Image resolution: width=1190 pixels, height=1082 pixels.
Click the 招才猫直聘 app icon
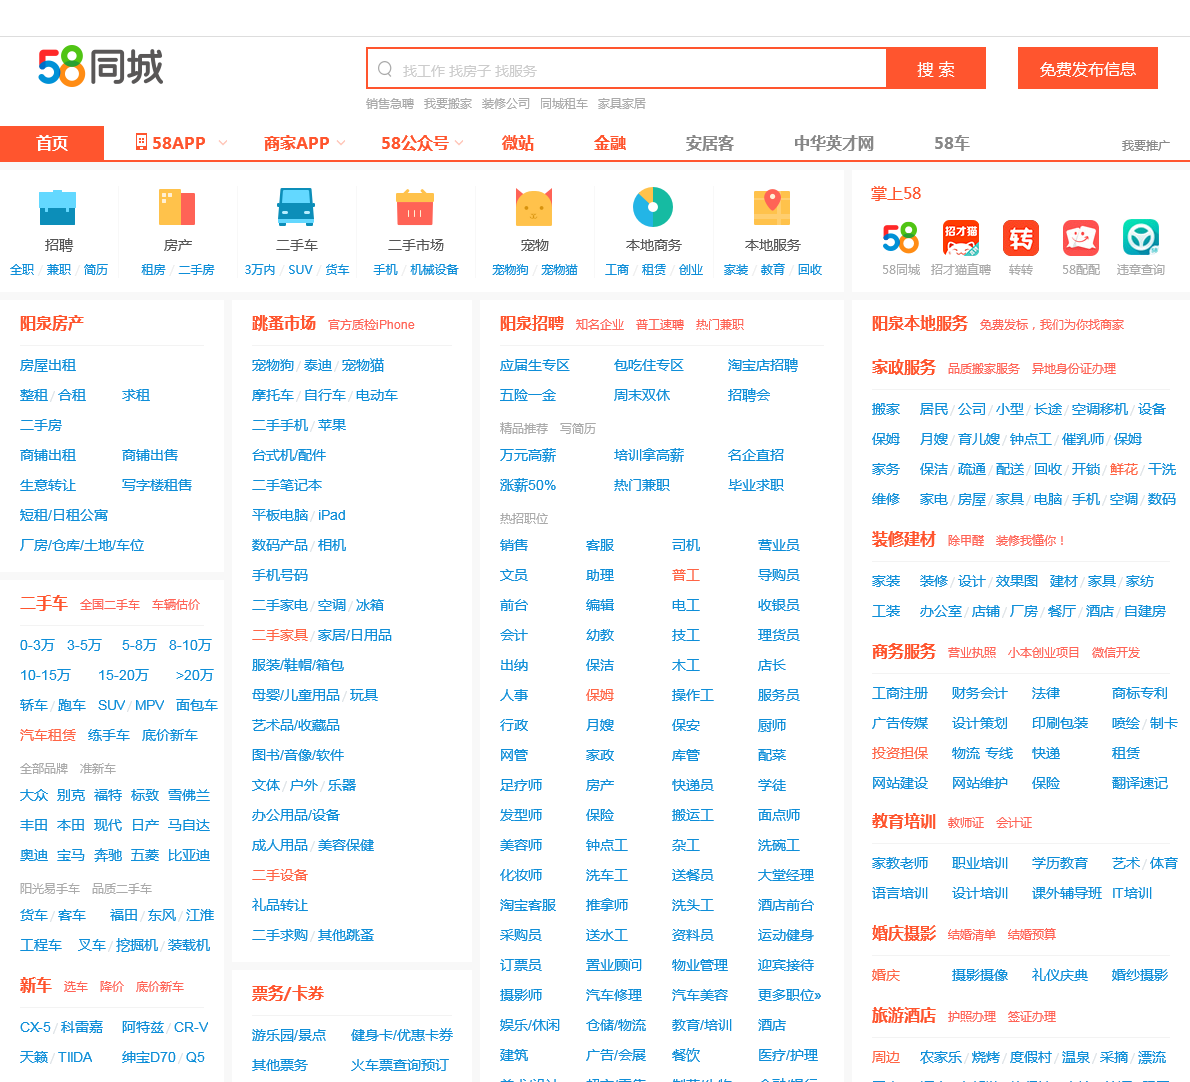(961, 239)
